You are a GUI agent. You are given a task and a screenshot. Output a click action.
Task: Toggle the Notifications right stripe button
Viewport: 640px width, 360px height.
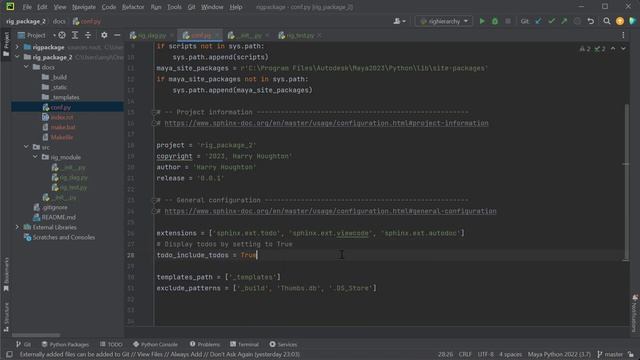(635, 313)
